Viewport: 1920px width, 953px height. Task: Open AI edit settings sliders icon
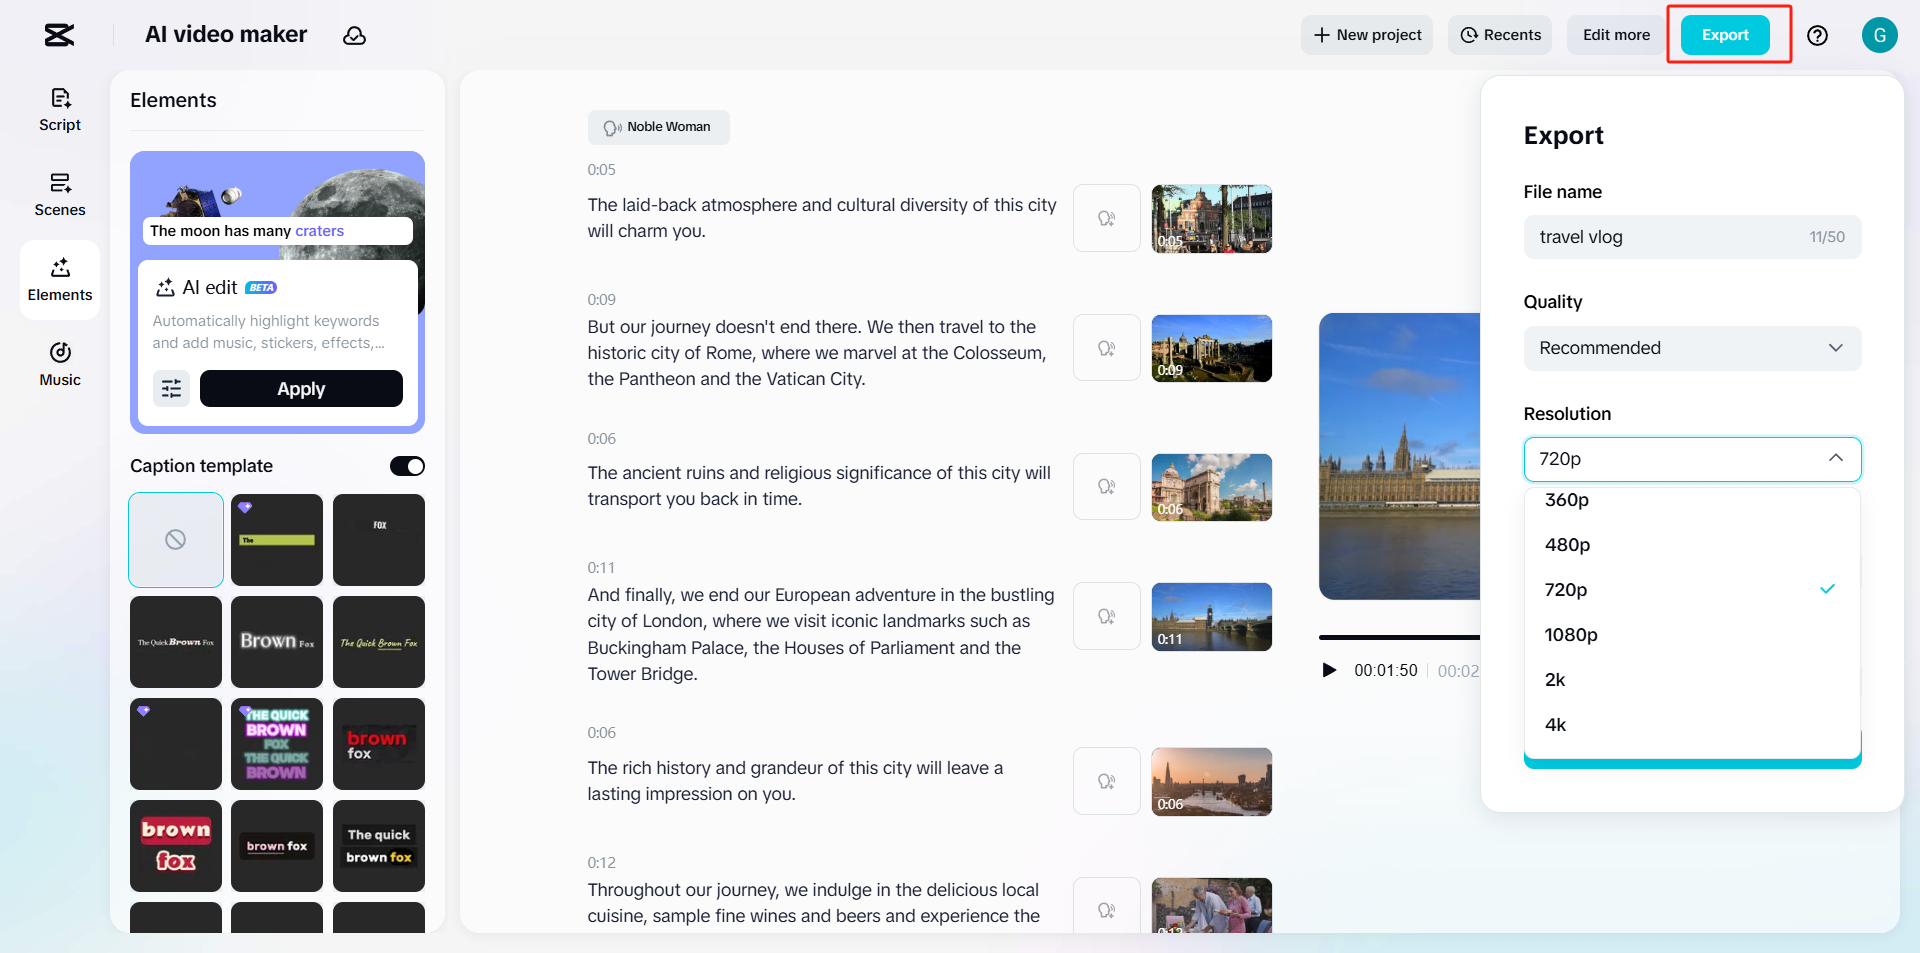pos(171,389)
